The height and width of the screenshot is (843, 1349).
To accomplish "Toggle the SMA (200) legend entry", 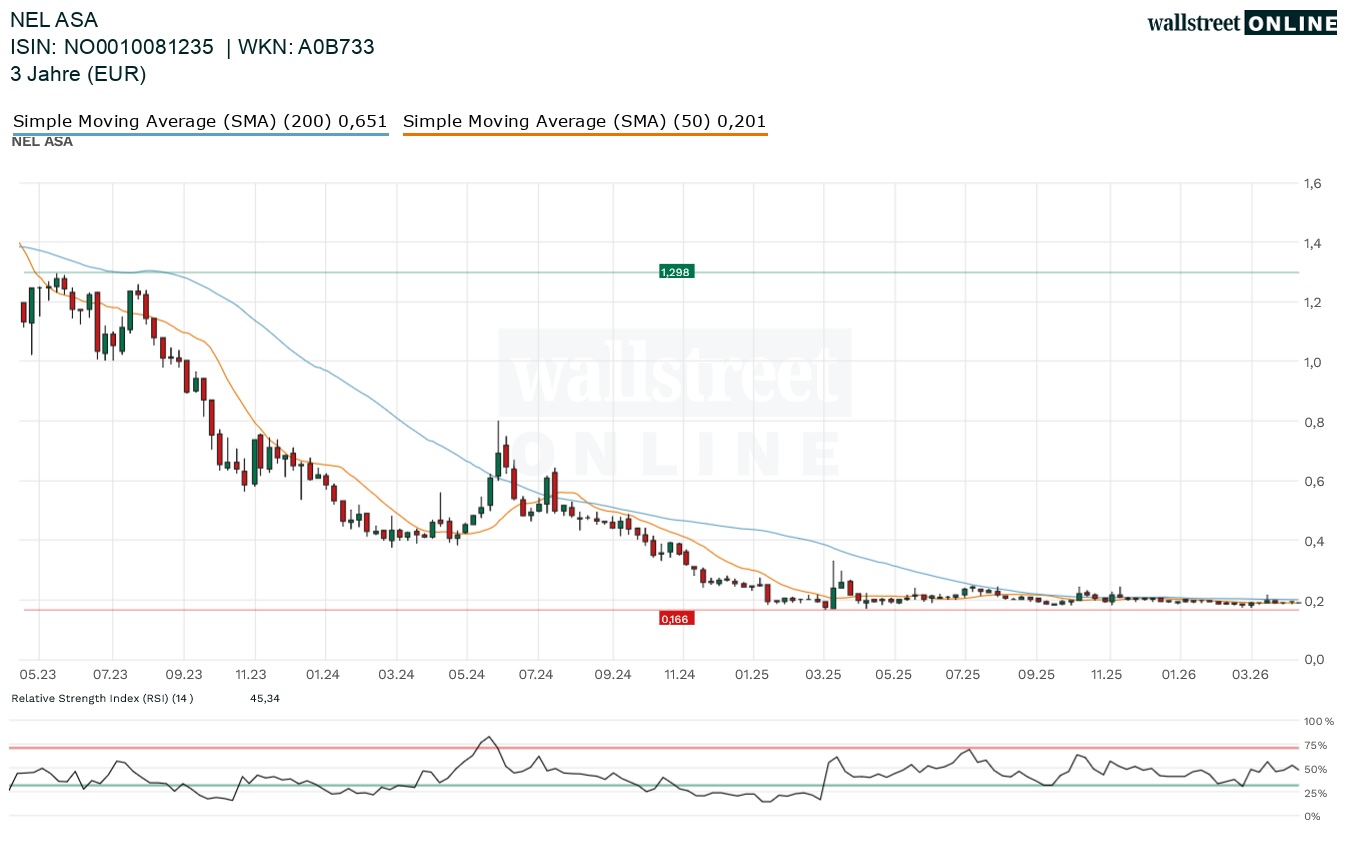I will [200, 122].
